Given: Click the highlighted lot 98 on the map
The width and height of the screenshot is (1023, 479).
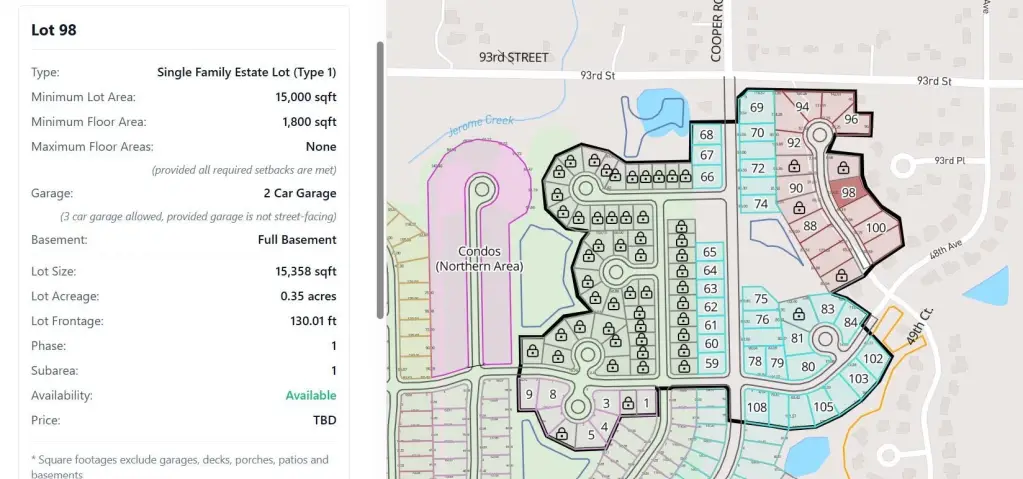Looking at the screenshot, I should tap(848, 193).
